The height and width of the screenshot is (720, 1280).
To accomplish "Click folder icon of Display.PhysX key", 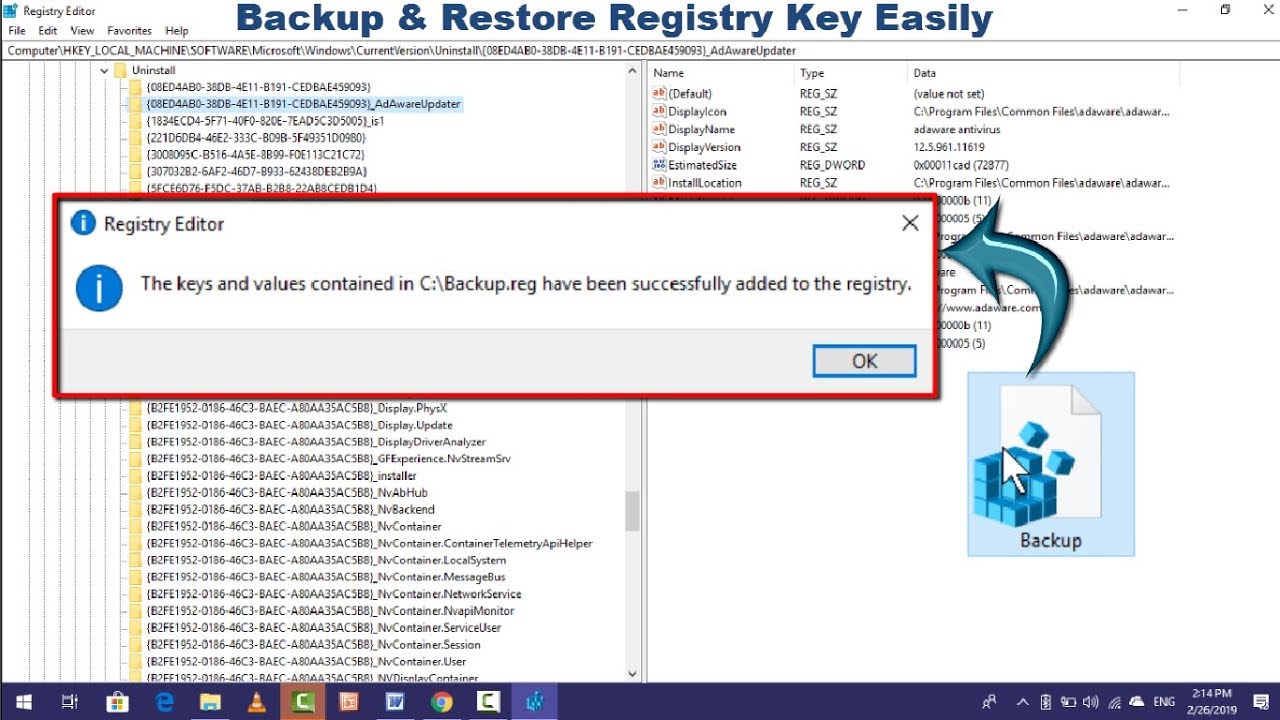I will 136,408.
